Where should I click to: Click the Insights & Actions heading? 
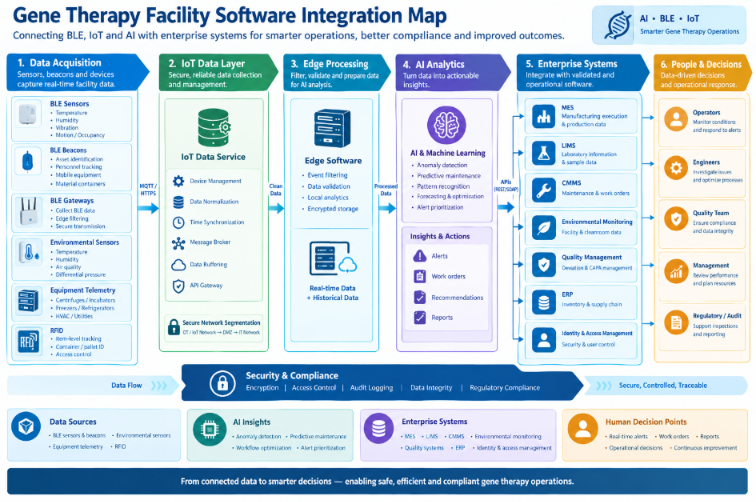[440, 236]
